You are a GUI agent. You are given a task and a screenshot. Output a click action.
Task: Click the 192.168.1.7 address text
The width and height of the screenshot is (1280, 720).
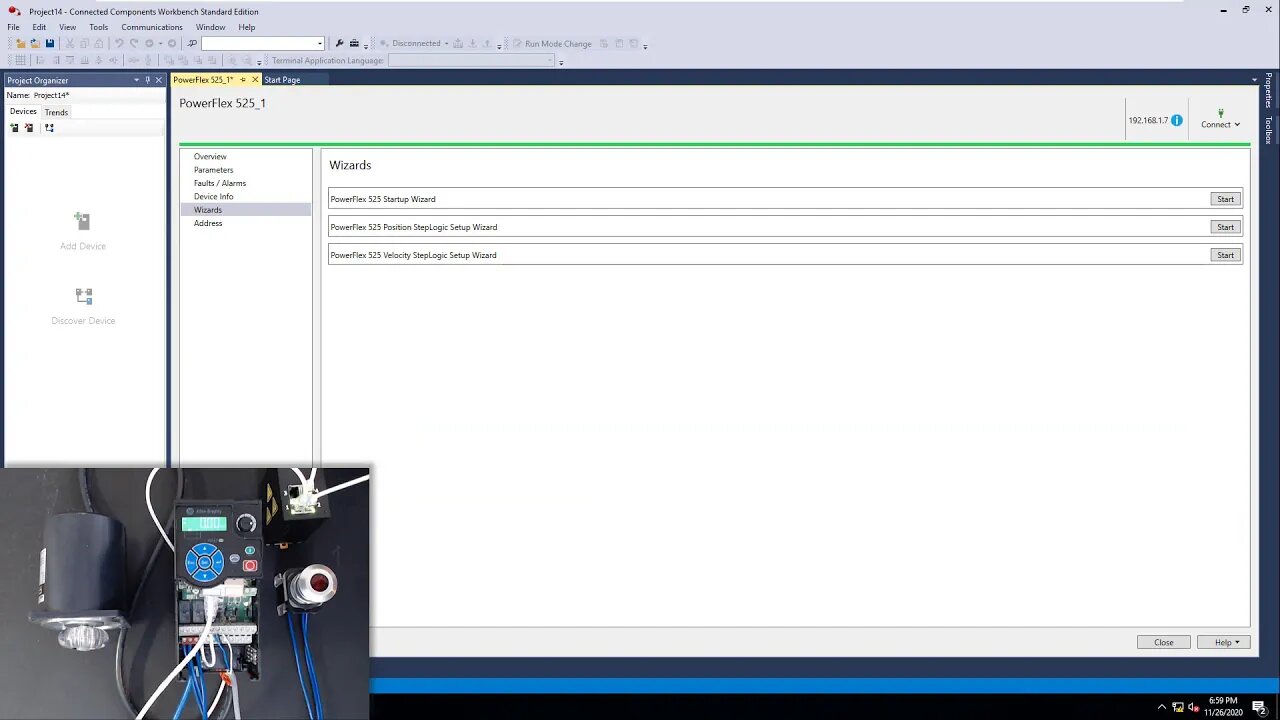(x=1148, y=120)
